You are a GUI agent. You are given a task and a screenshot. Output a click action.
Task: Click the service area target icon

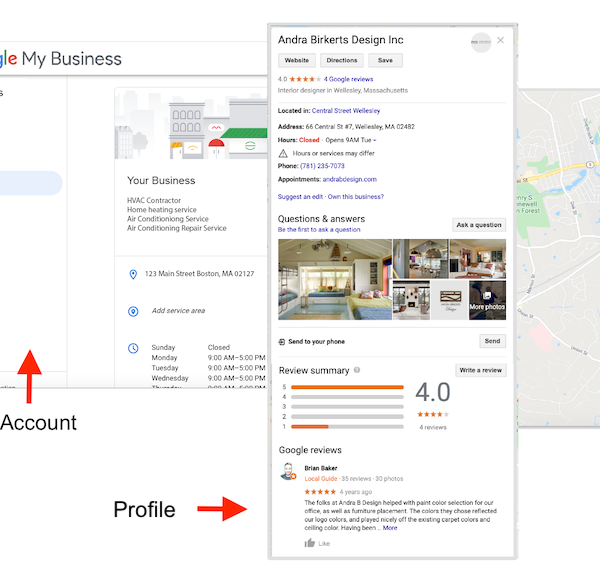133,311
